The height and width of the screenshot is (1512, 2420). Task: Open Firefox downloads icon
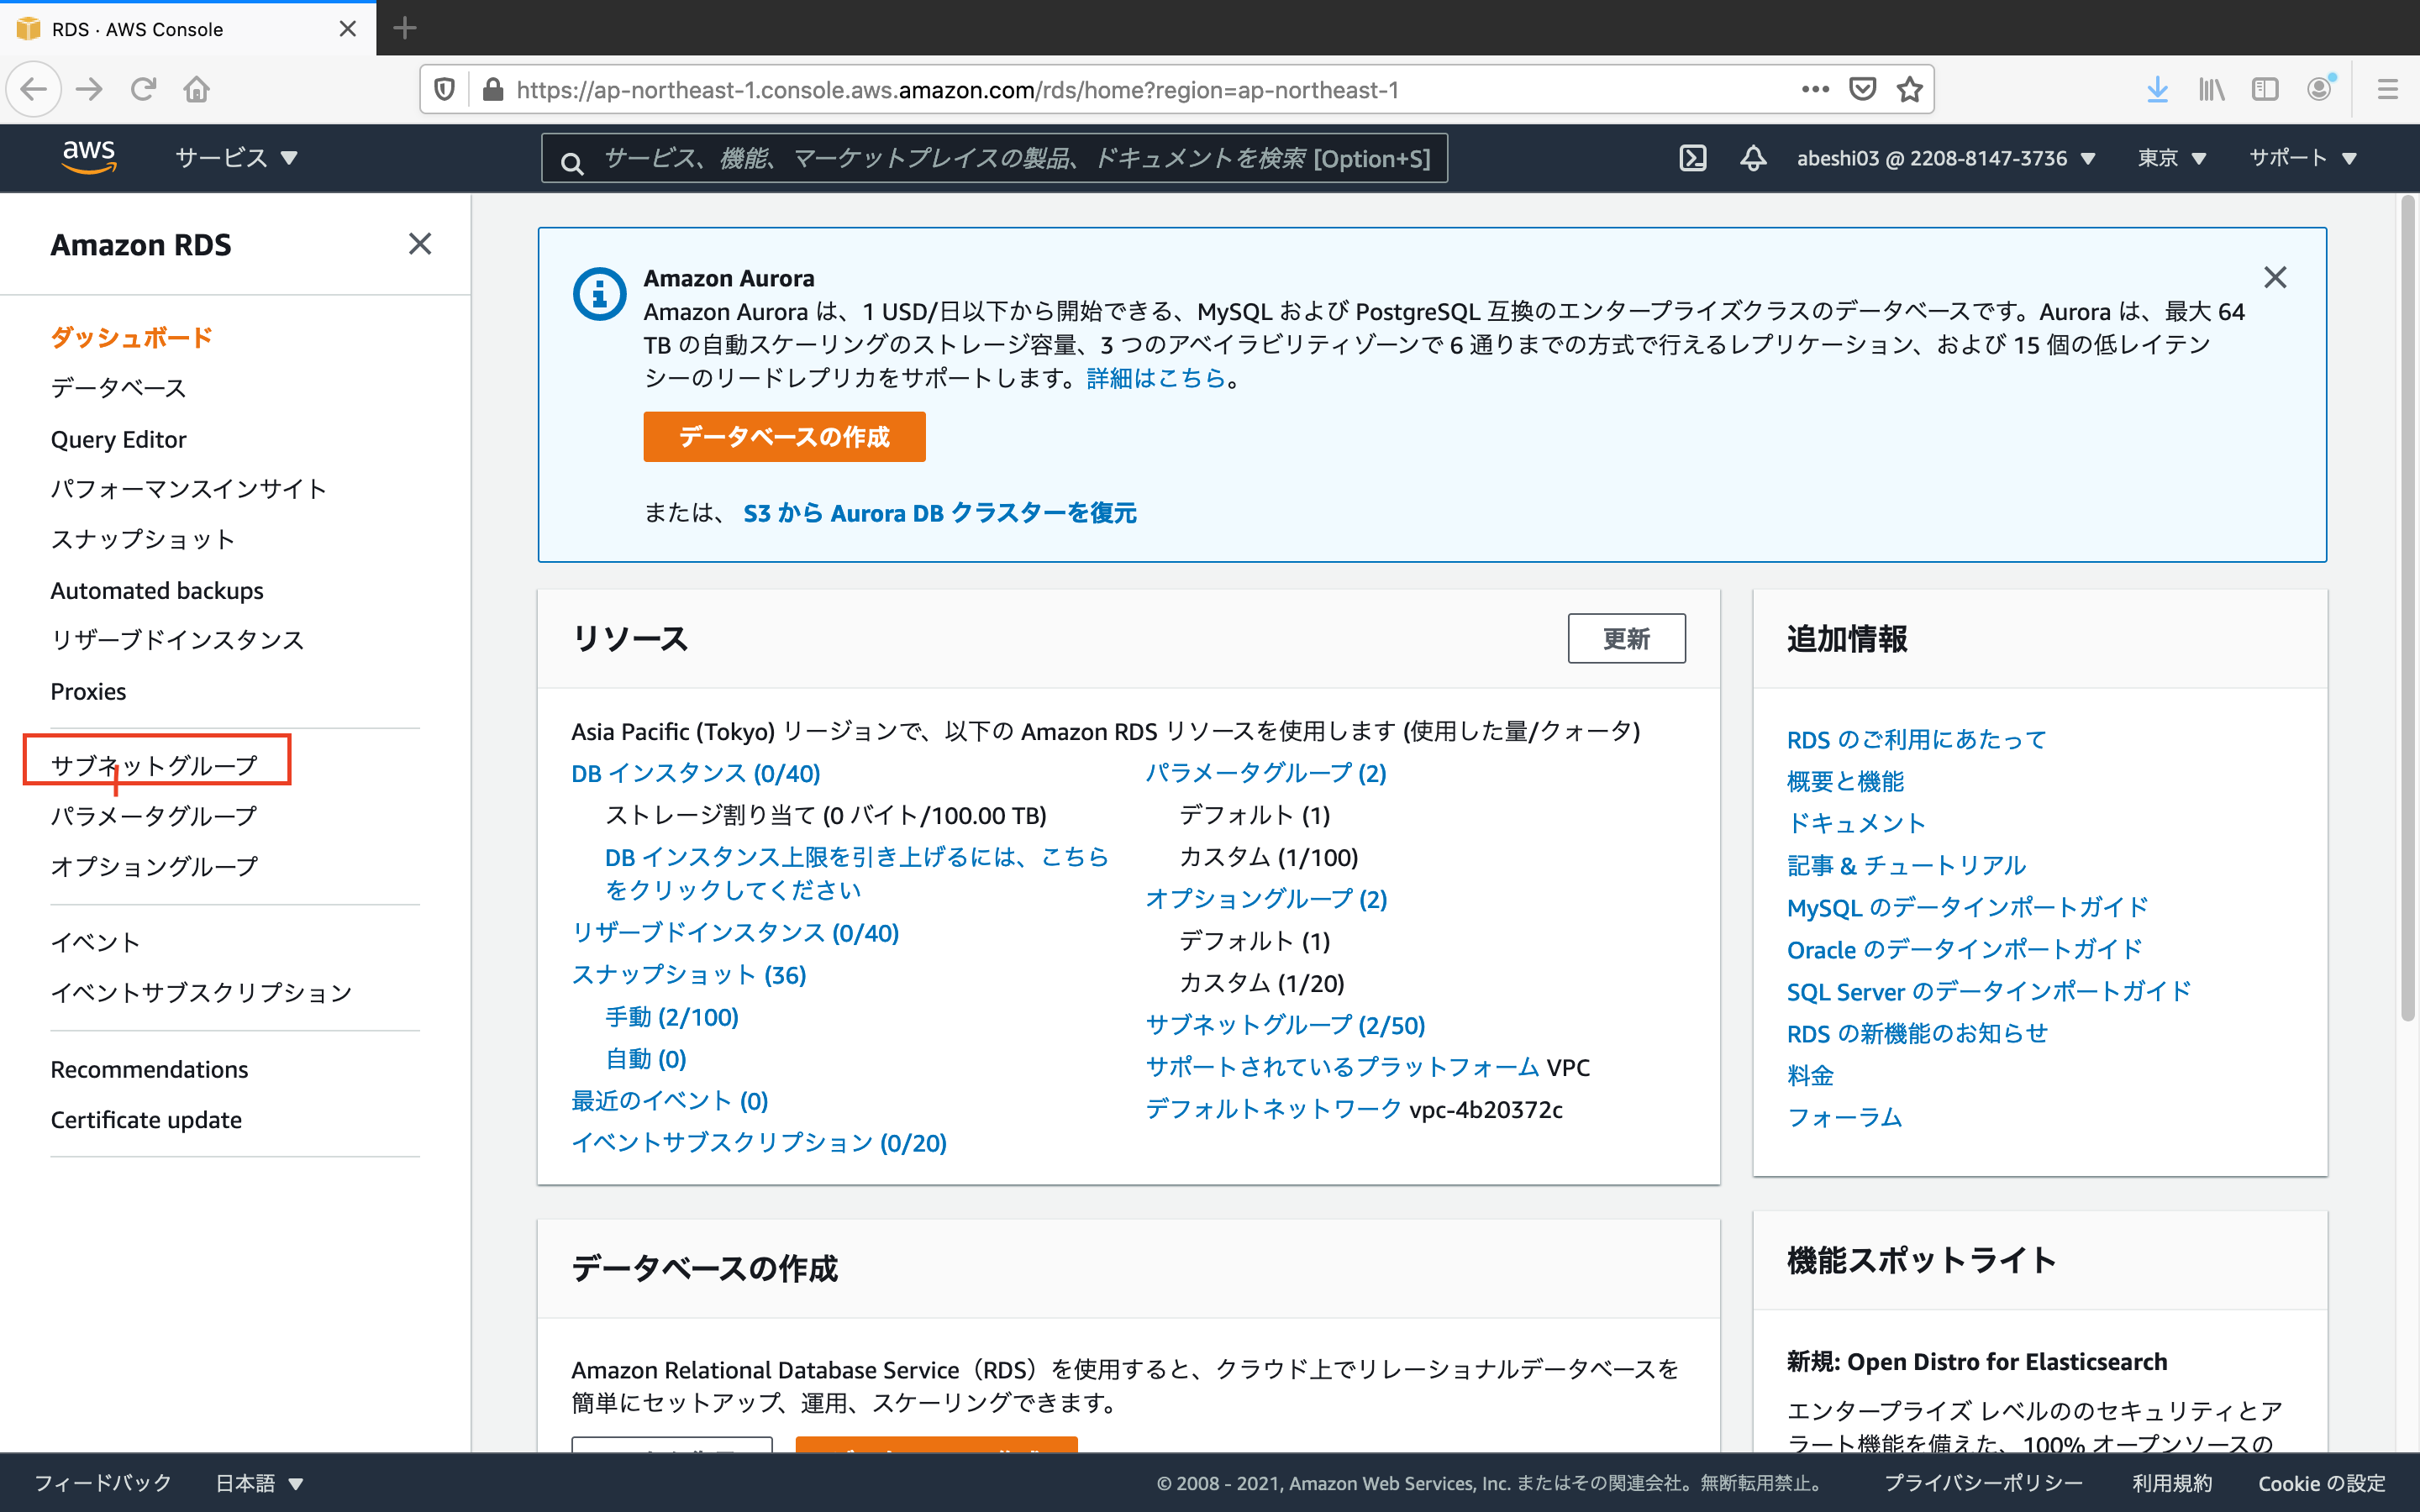pos(2157,89)
